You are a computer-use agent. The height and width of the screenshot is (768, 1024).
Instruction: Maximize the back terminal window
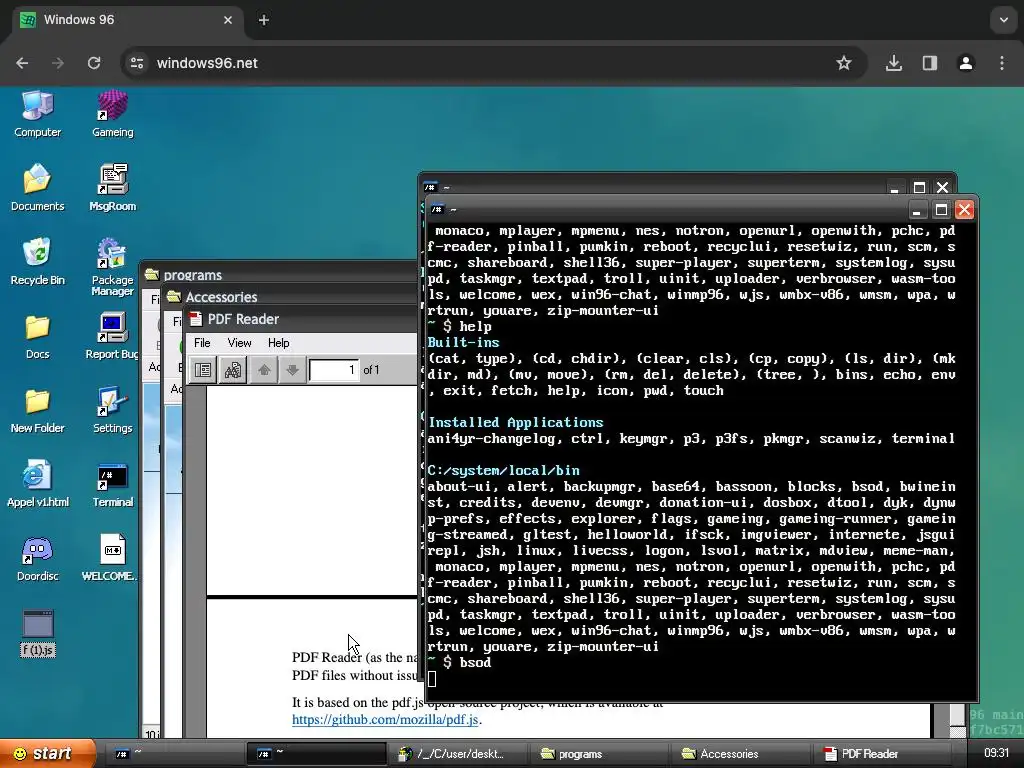coord(919,187)
